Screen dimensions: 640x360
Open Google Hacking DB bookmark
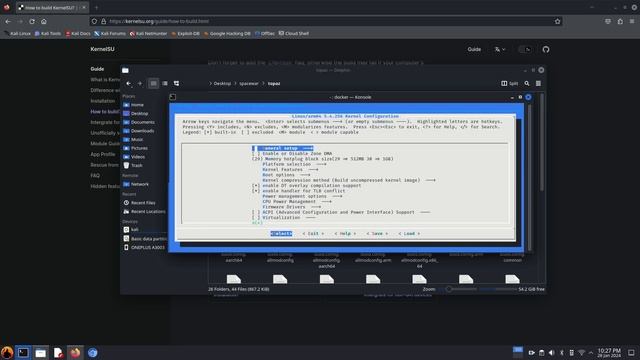click(227, 33)
